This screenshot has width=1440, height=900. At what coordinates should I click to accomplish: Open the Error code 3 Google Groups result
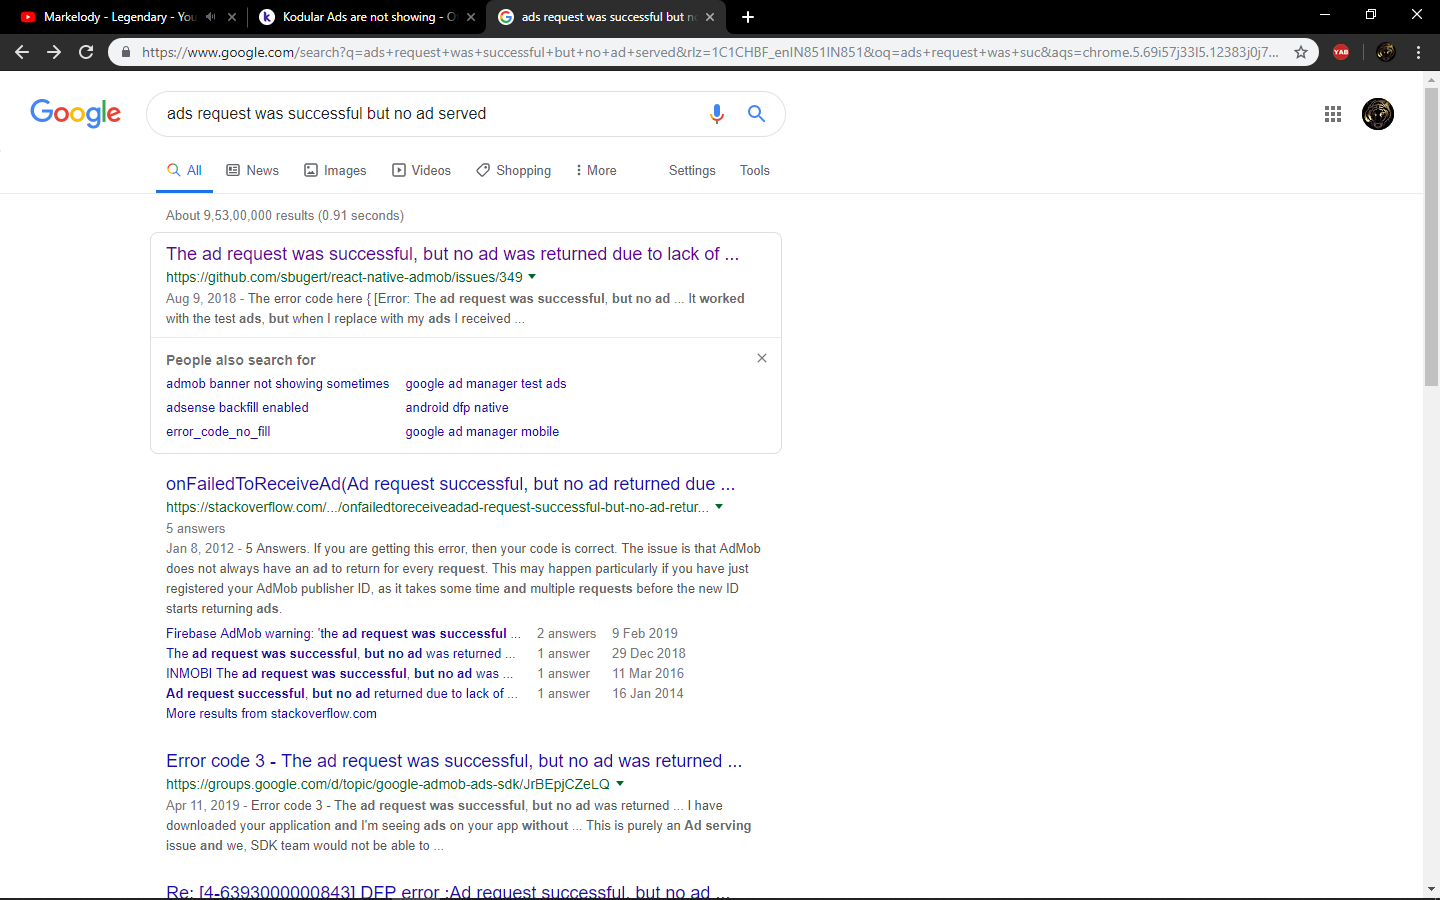pyautogui.click(x=454, y=761)
